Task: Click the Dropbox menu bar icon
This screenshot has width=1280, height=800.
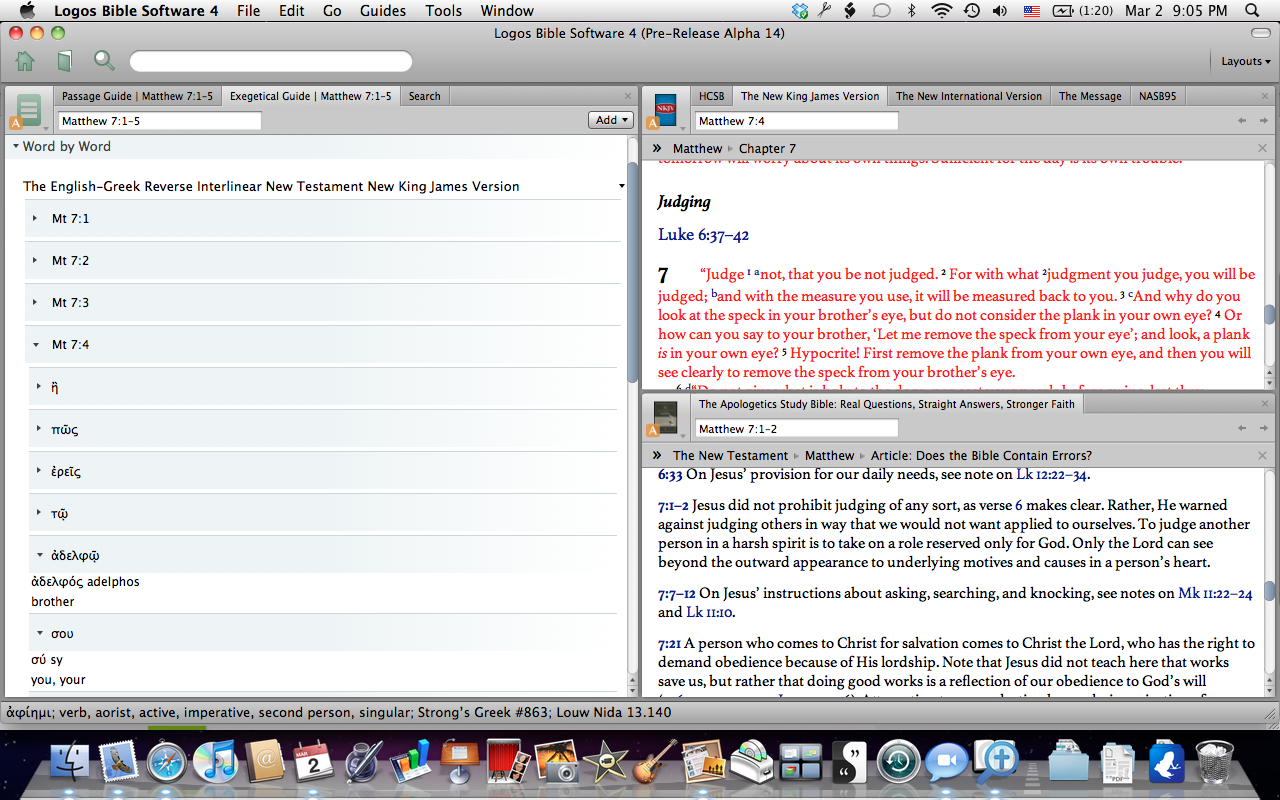Action: click(x=800, y=11)
